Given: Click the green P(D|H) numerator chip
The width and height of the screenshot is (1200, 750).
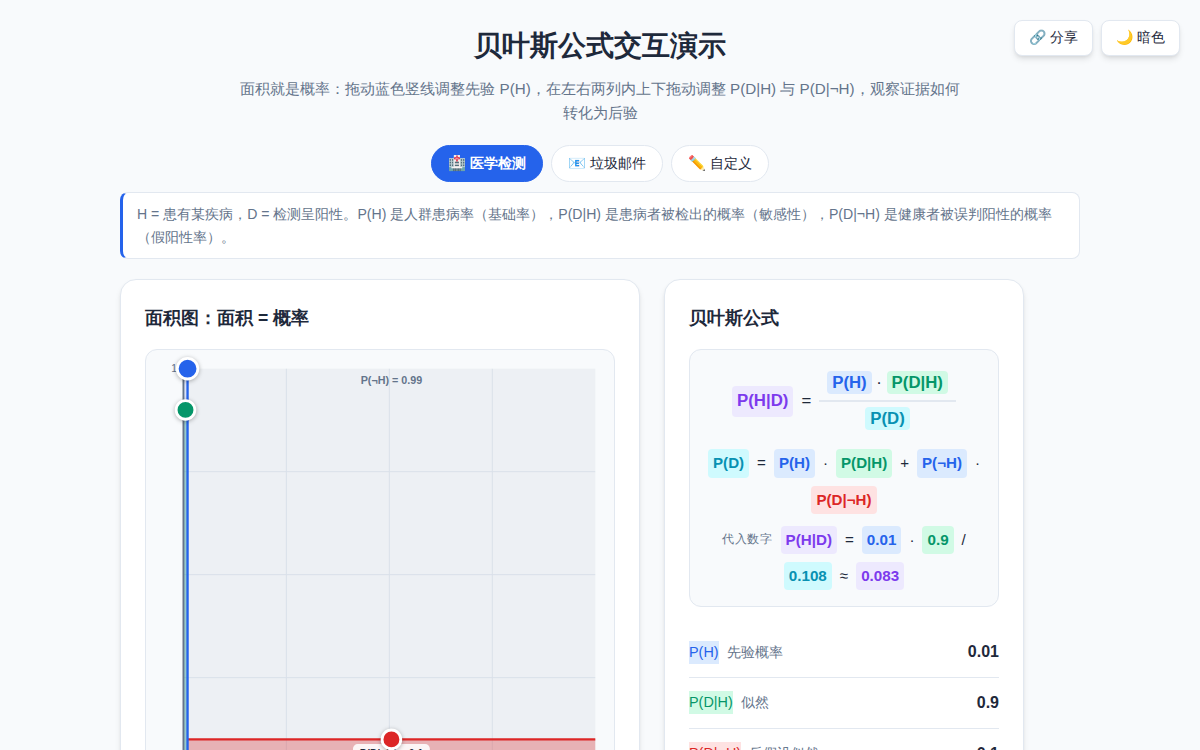Looking at the screenshot, I should click(x=917, y=382).
